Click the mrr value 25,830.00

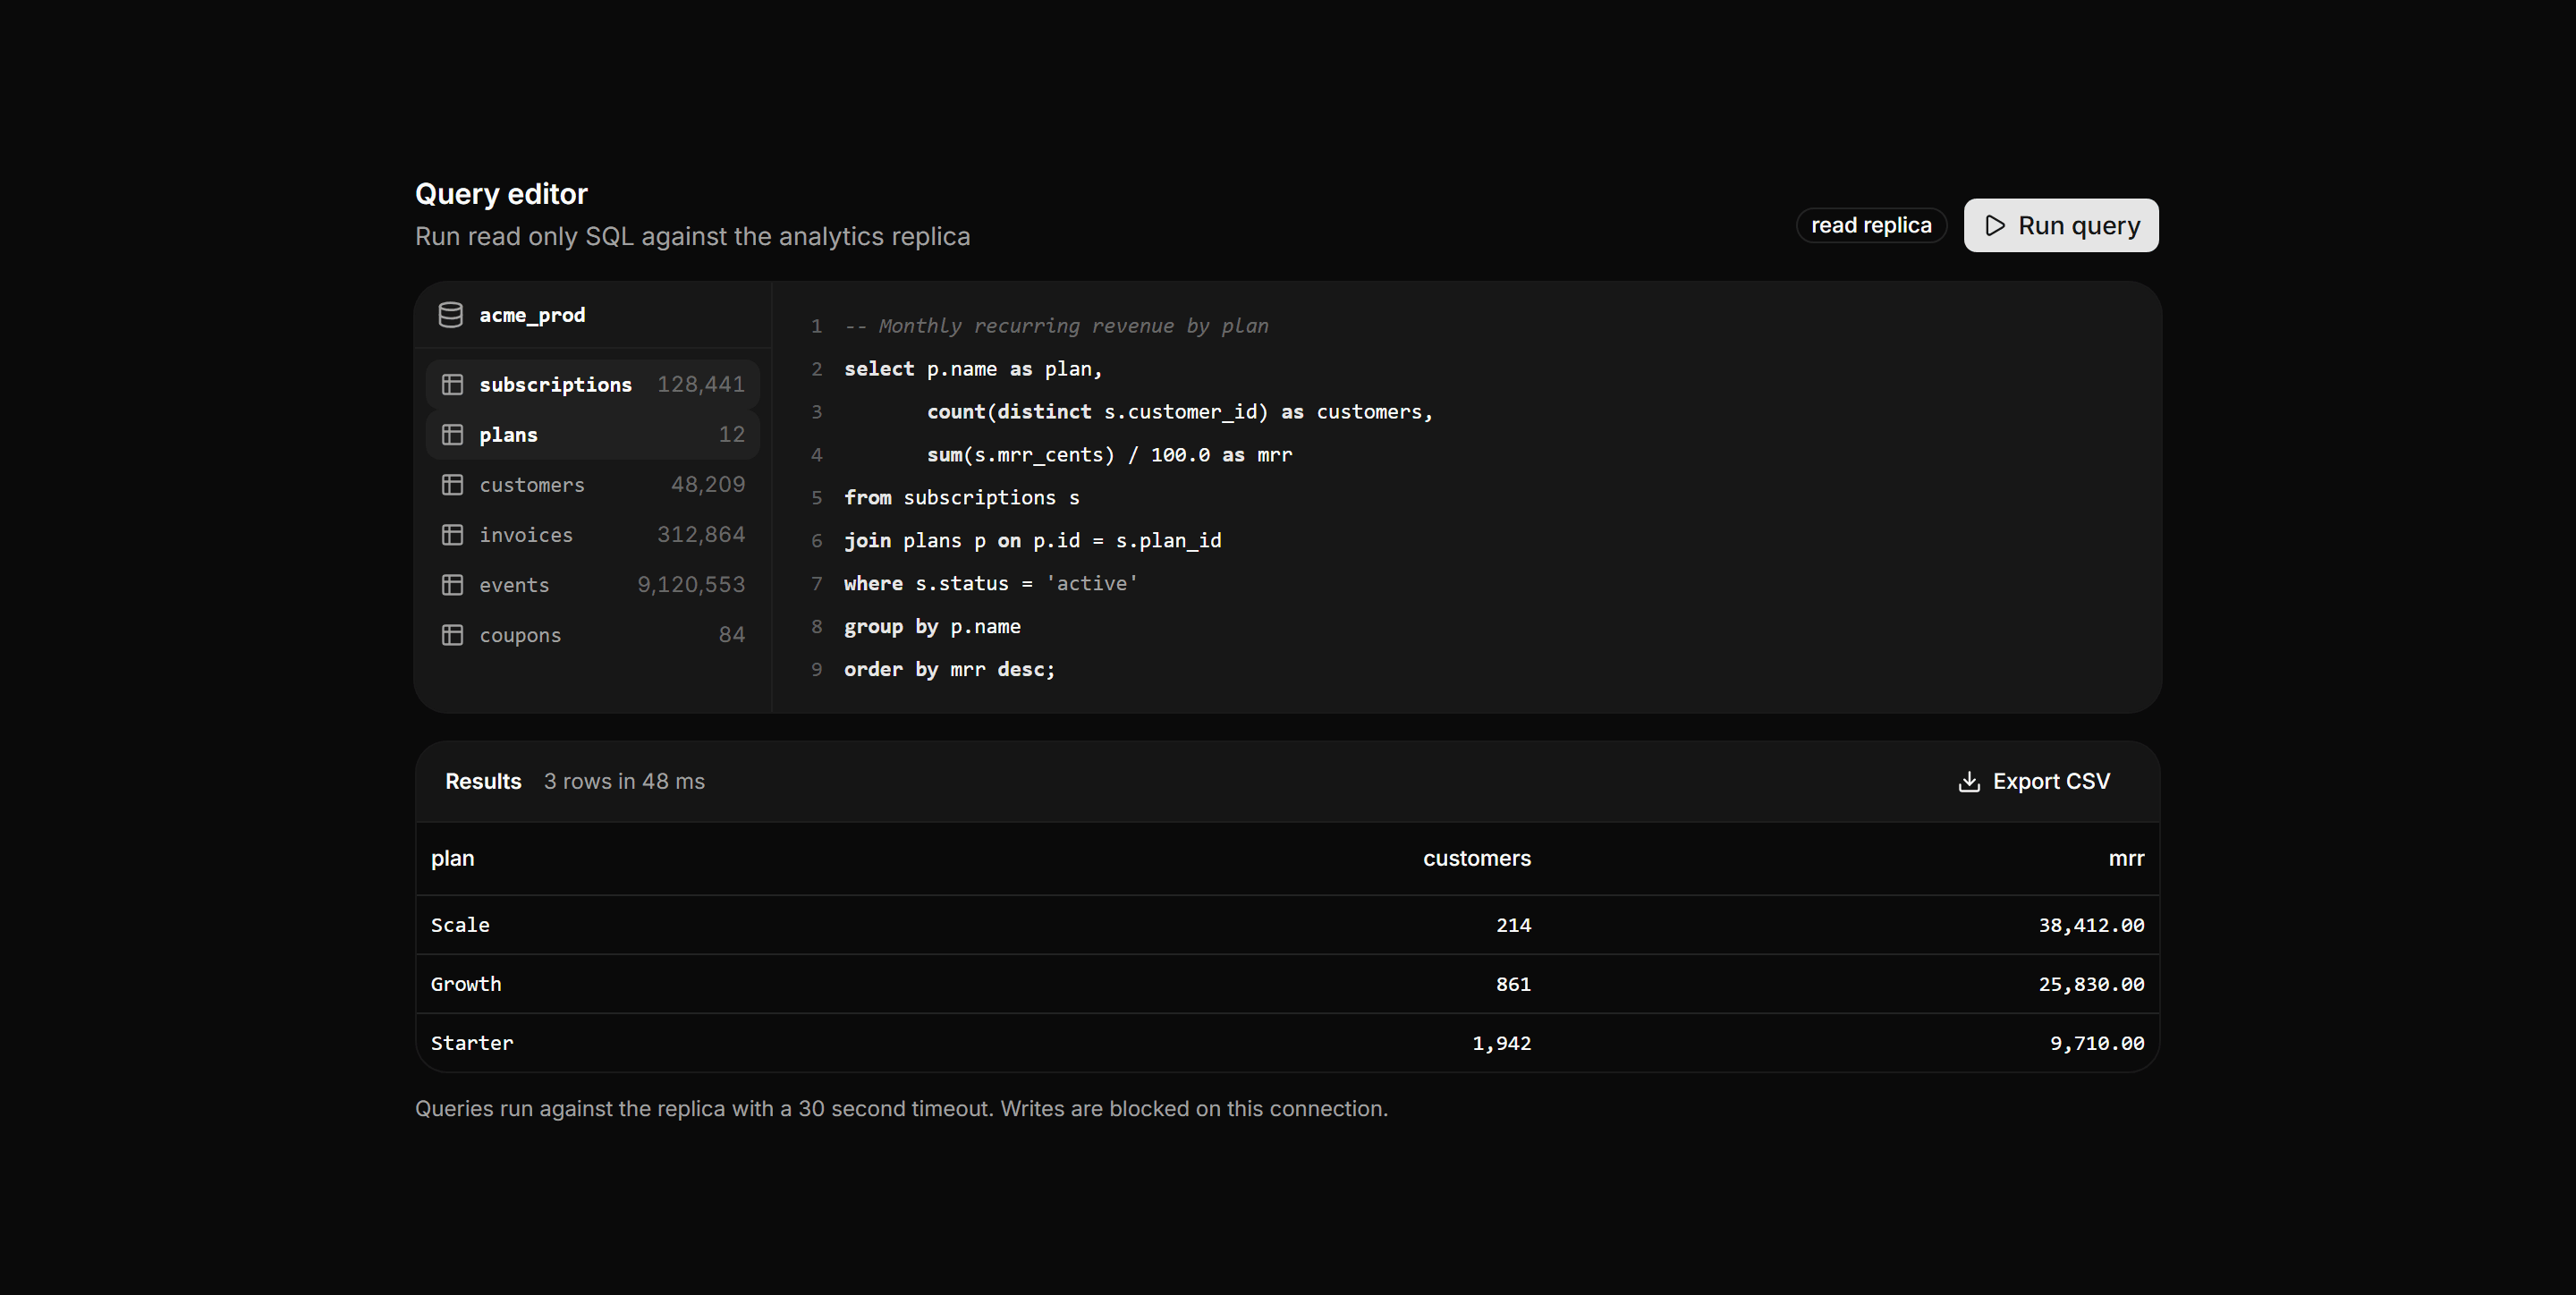pyautogui.click(x=2091, y=984)
